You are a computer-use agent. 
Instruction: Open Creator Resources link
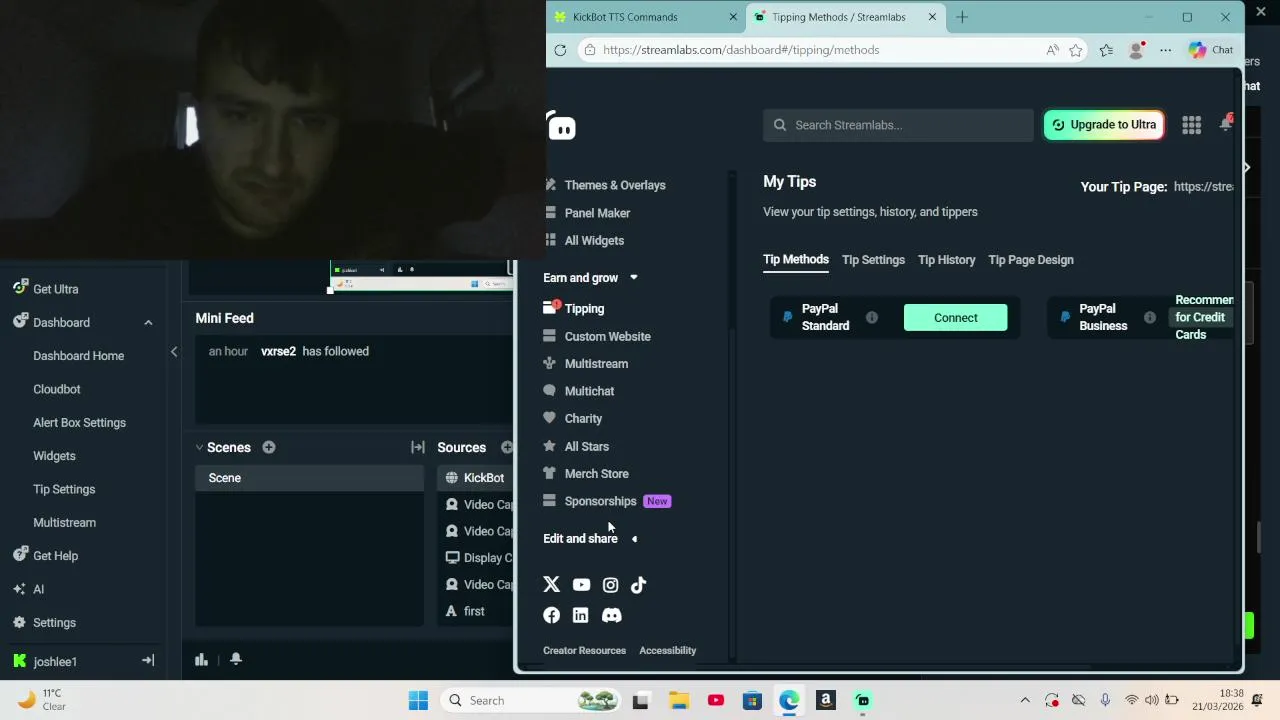coord(584,651)
